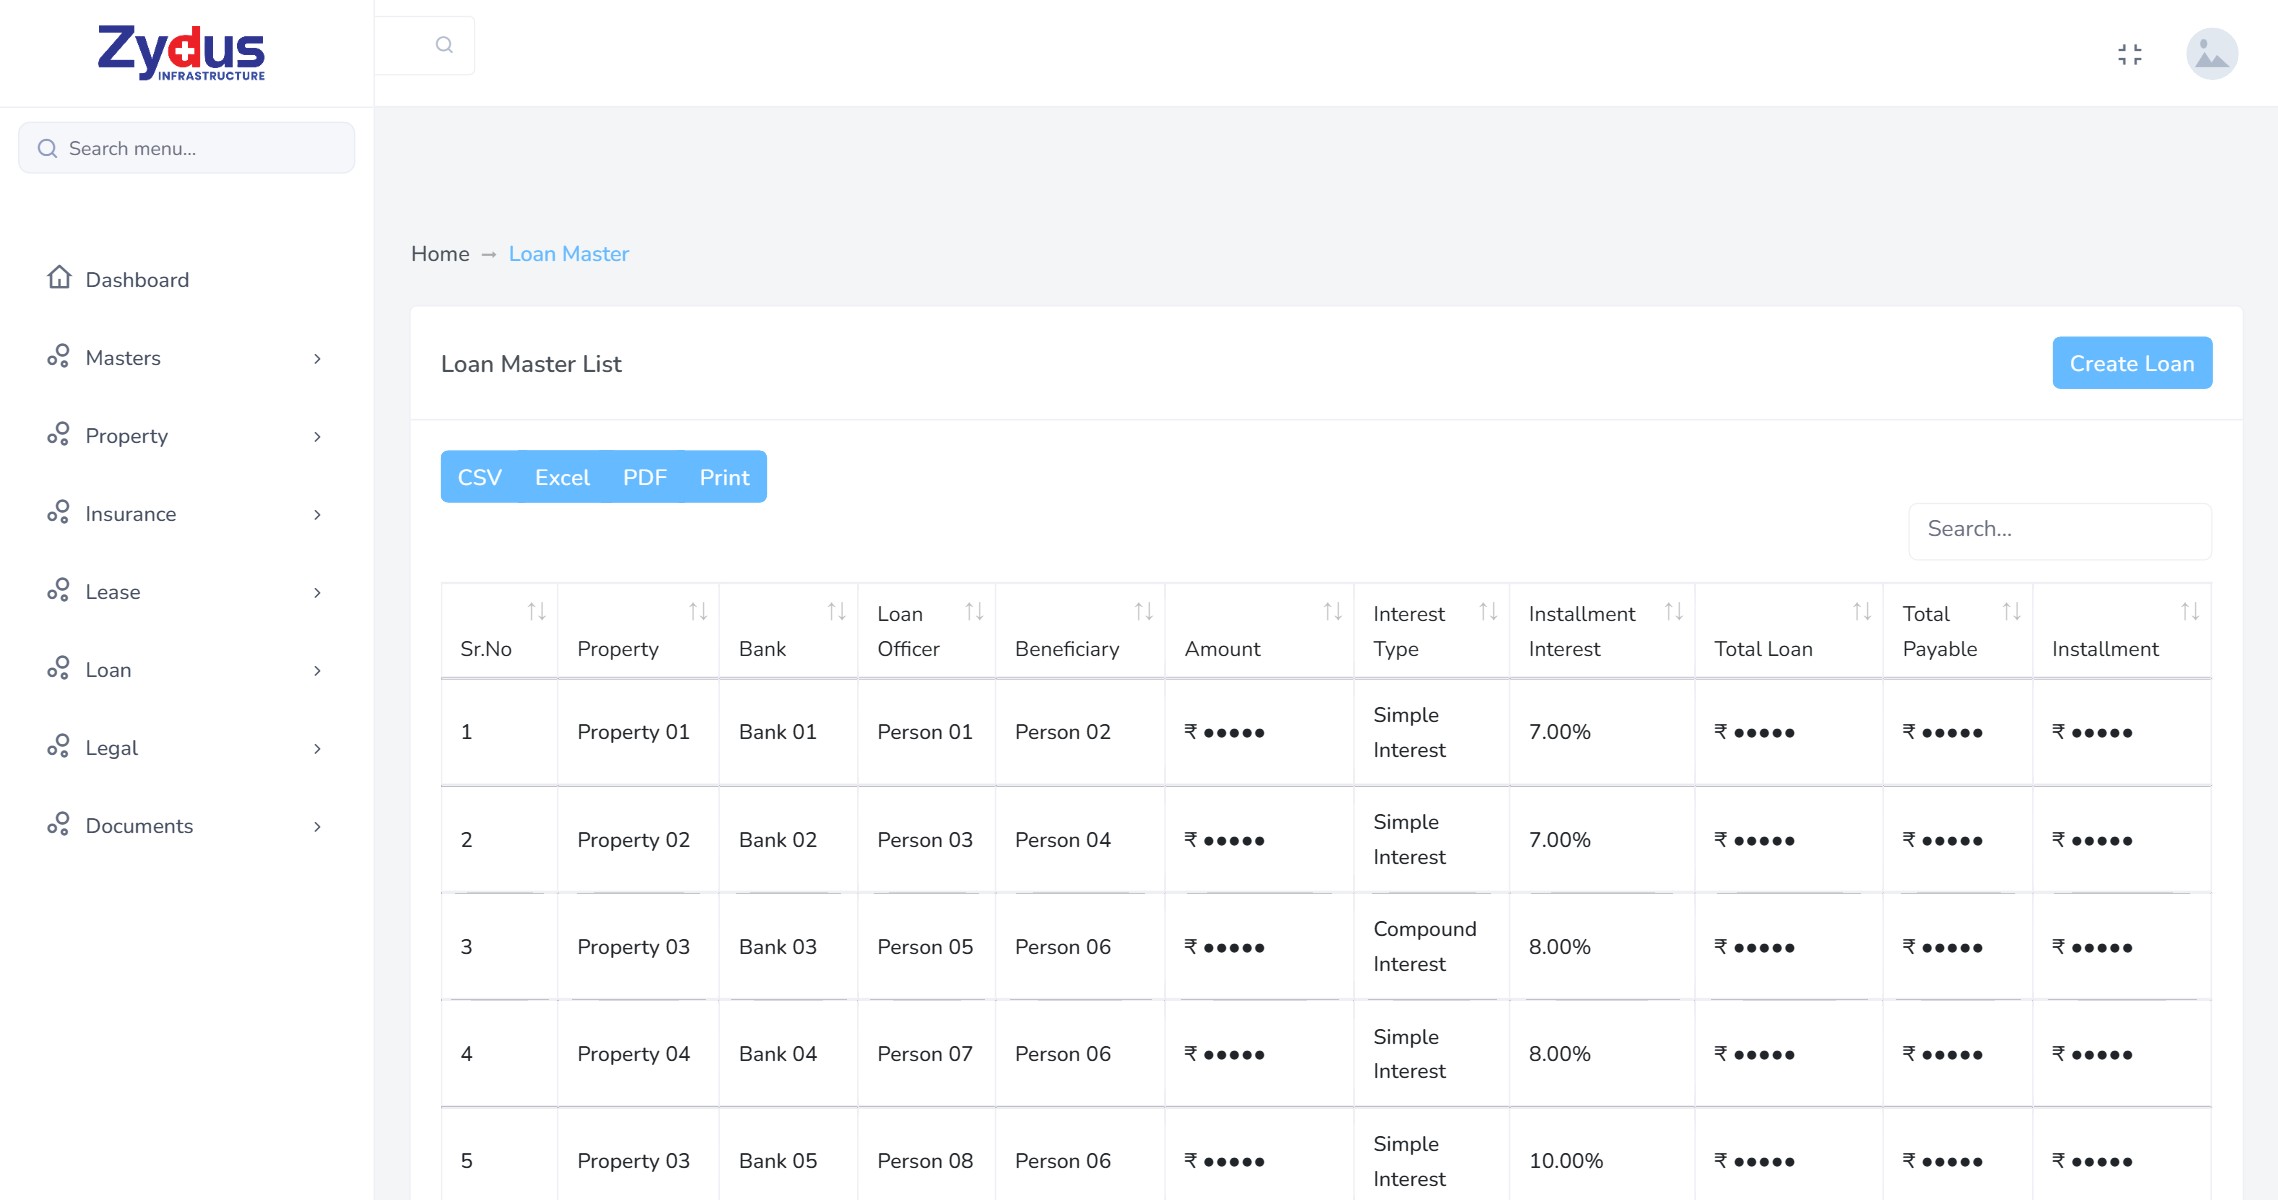Click the Property menu icon

[x=58, y=434]
